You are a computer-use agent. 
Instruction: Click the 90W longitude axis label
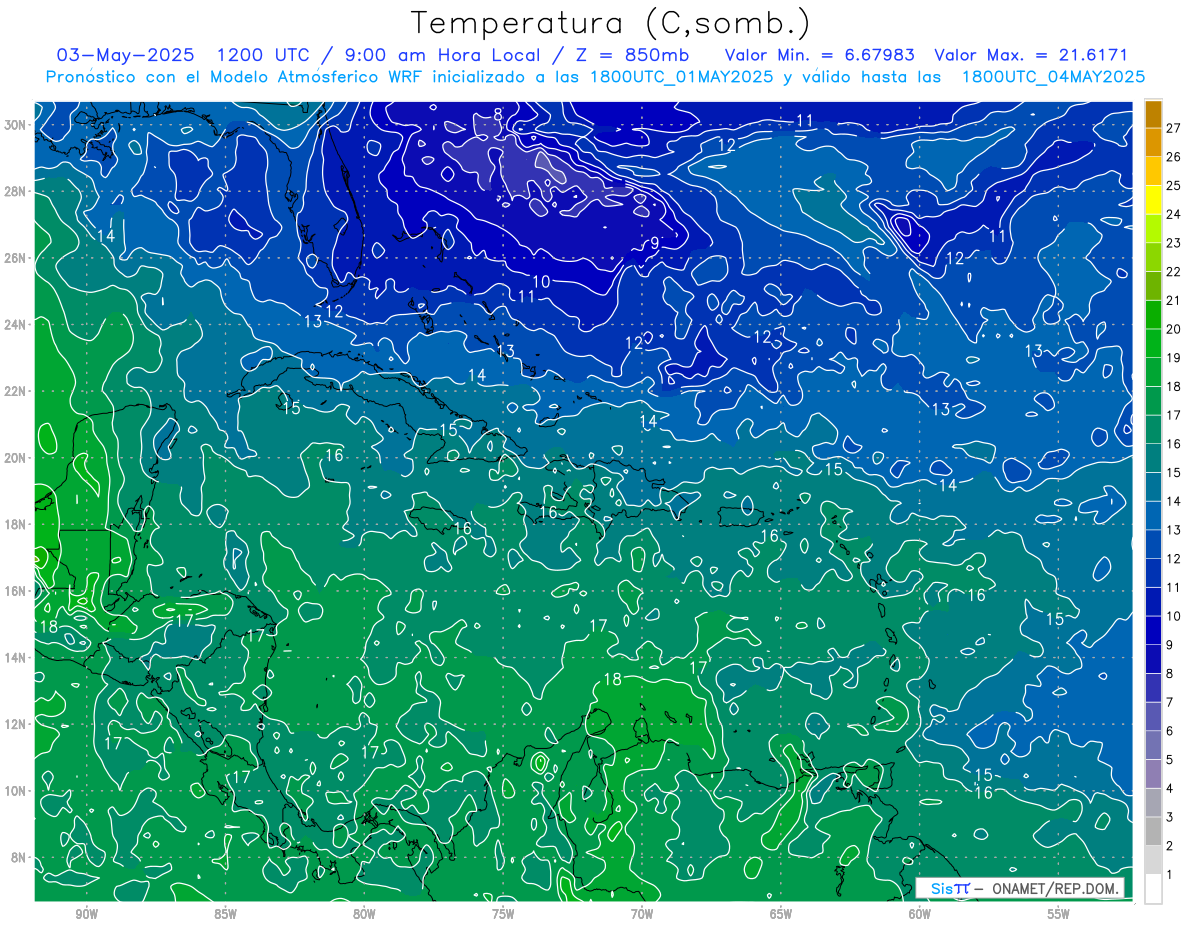click(x=87, y=914)
